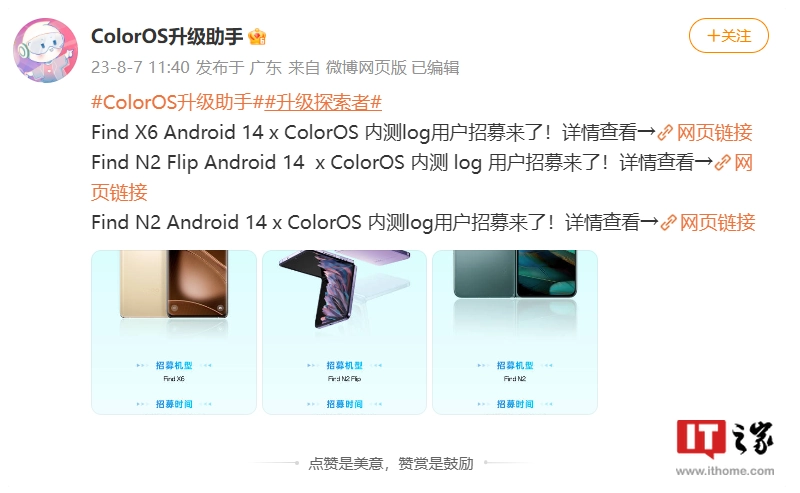Open Find X6 recruitment 网页链接

tap(714, 133)
